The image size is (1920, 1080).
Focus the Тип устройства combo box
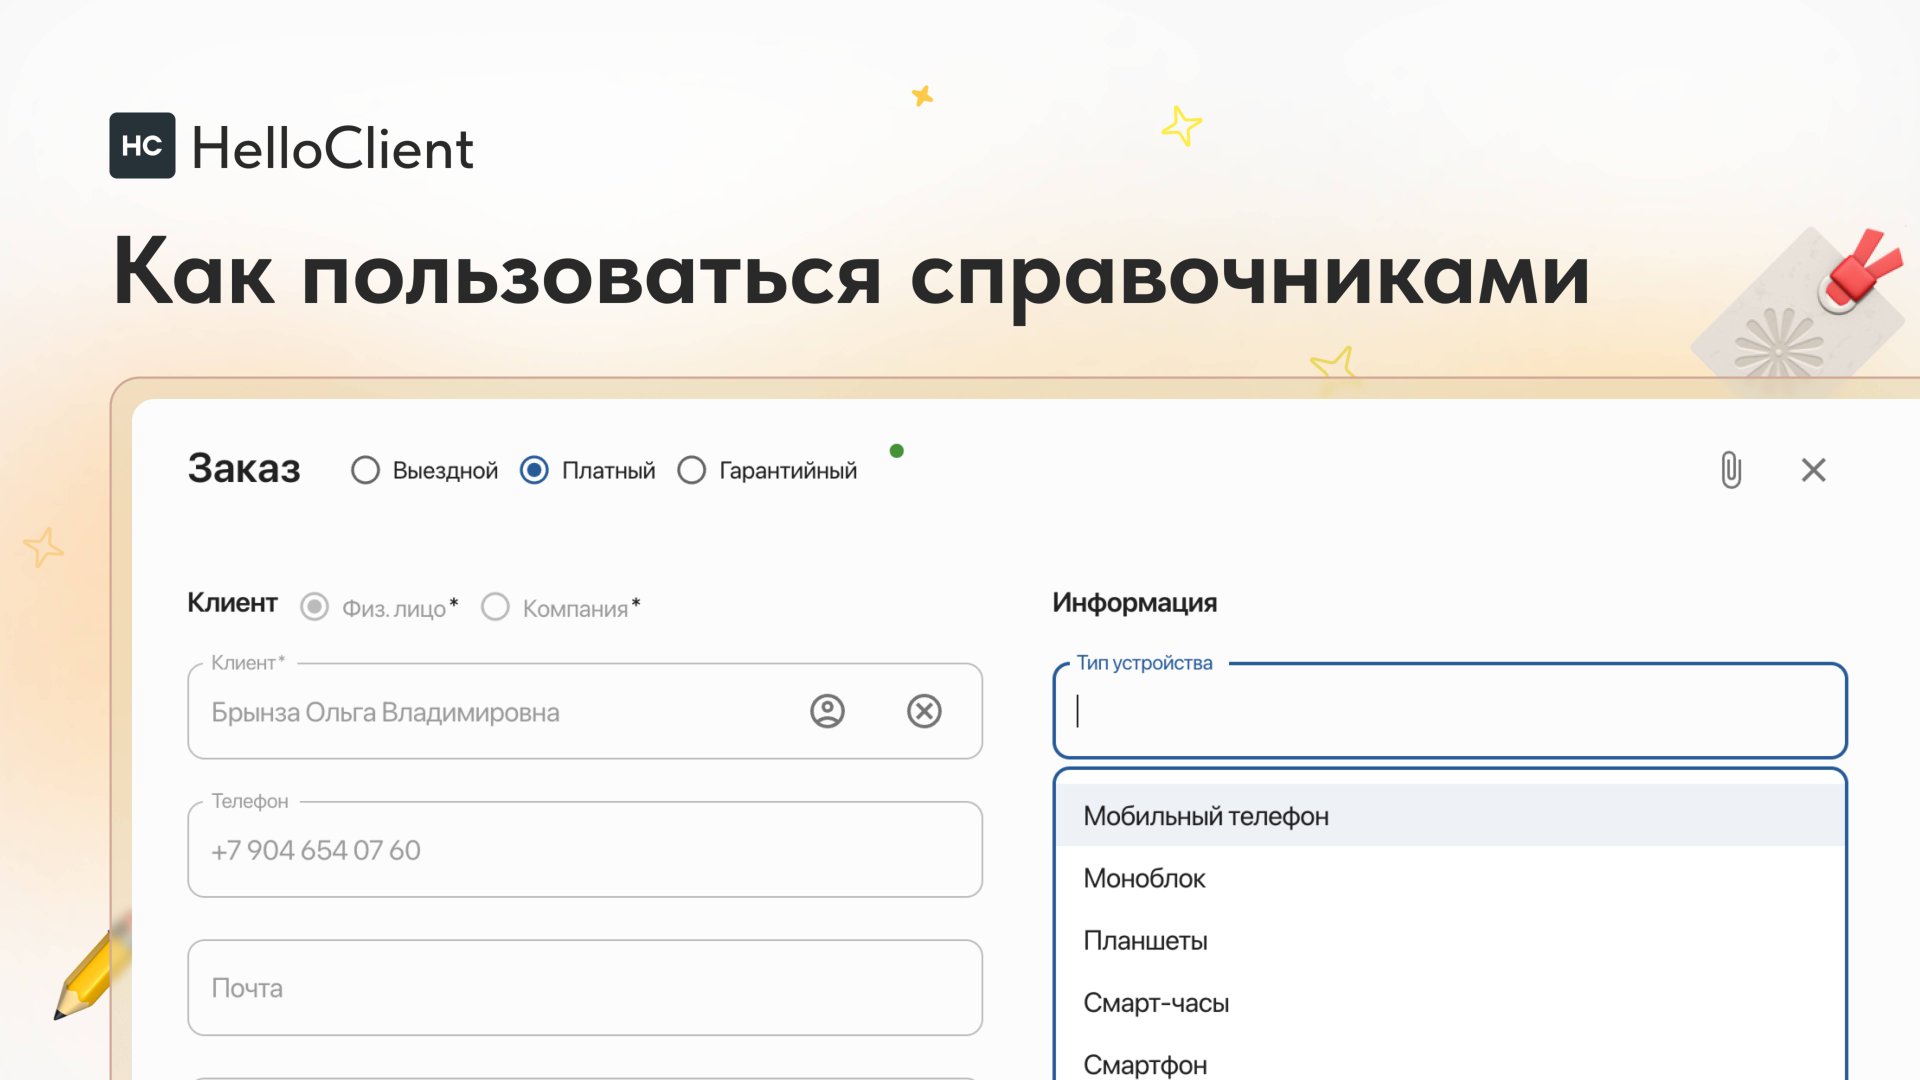(x=1448, y=711)
